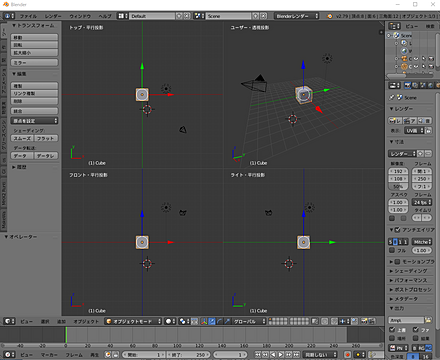The height and width of the screenshot is (360, 440).
Task: Play the animation in reverse
Action: [273, 355]
